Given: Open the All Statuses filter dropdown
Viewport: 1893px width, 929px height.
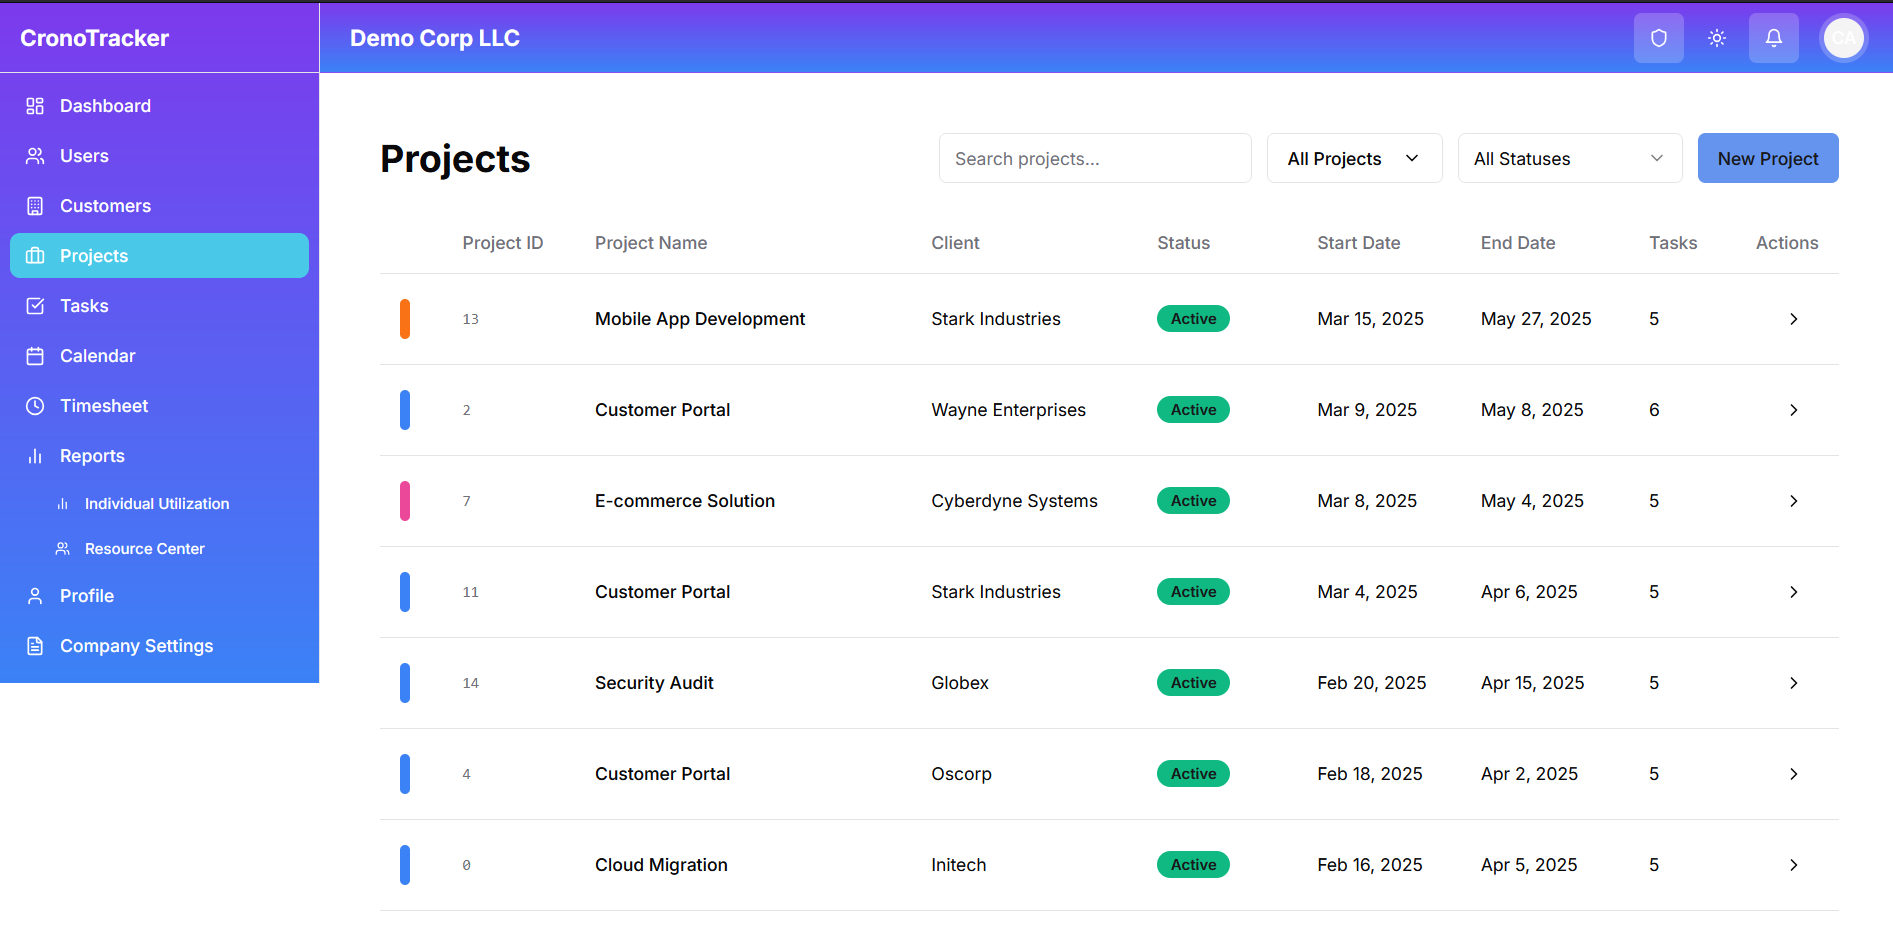Looking at the screenshot, I should (x=1570, y=158).
